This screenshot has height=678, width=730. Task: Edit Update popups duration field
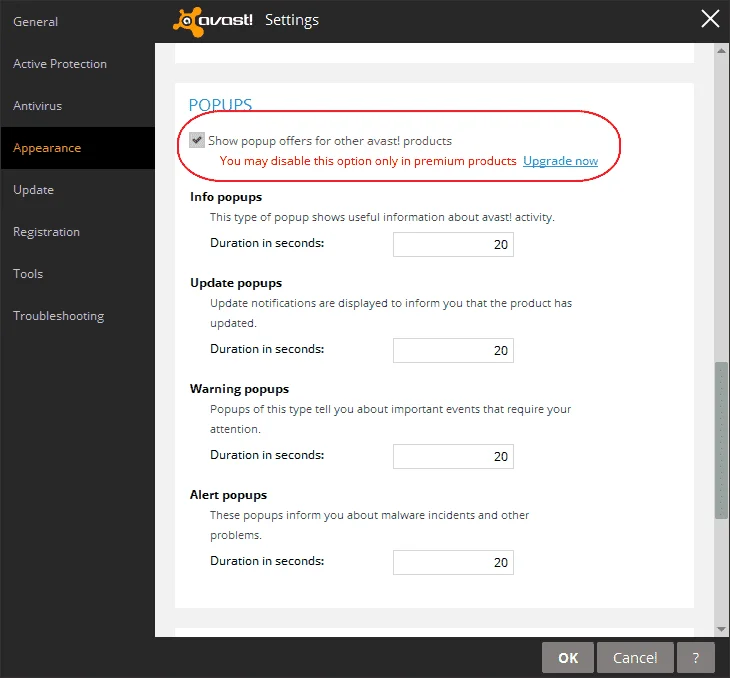click(x=453, y=351)
